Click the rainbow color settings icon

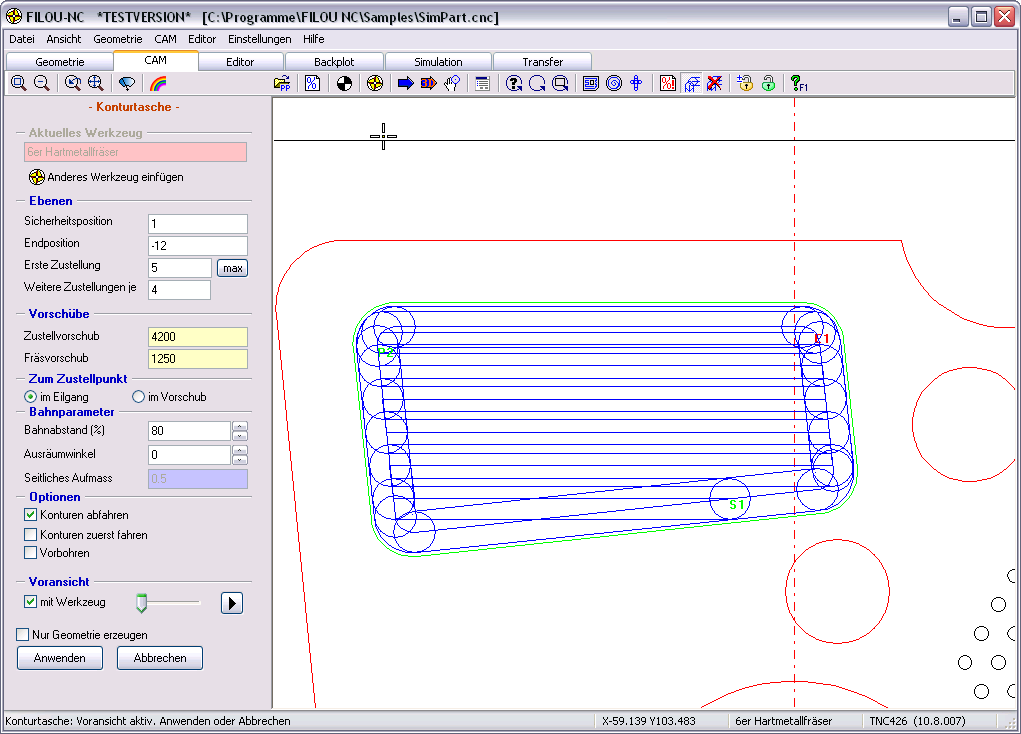pyautogui.click(x=158, y=84)
